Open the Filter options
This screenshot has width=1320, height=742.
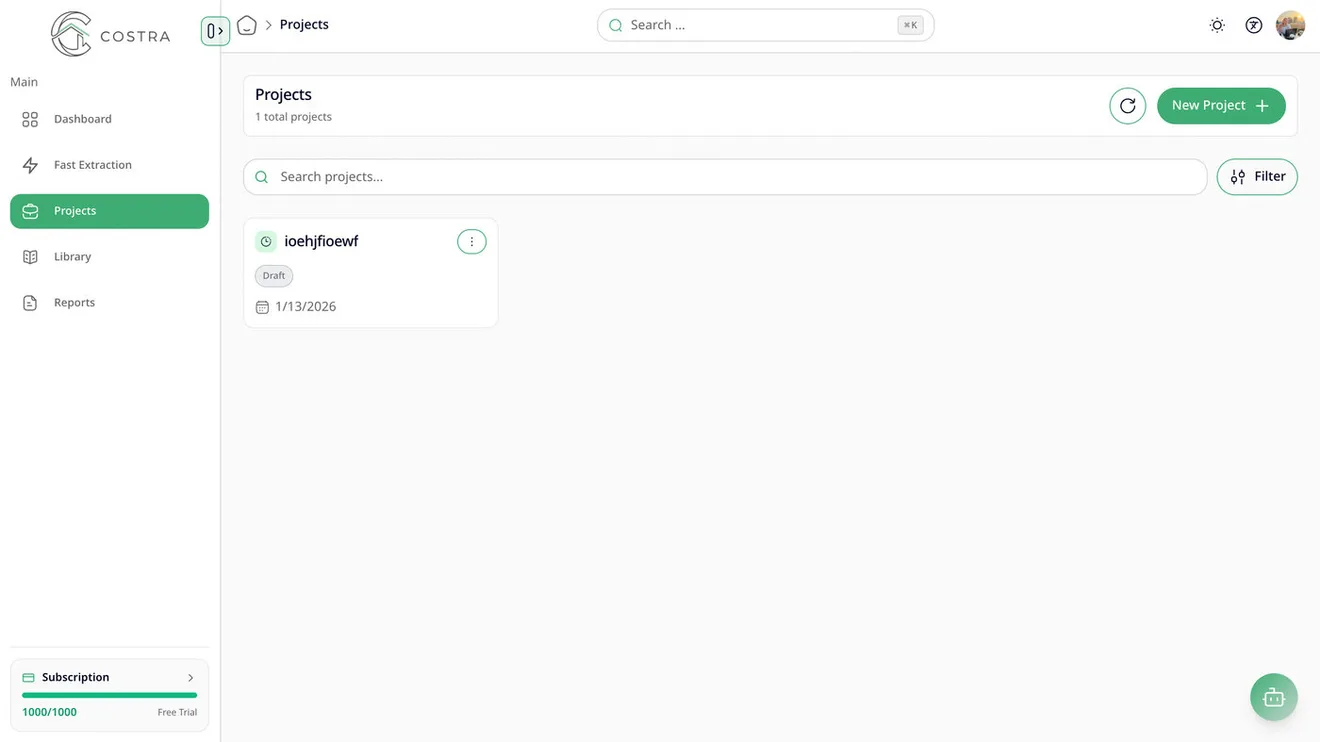coord(1257,177)
